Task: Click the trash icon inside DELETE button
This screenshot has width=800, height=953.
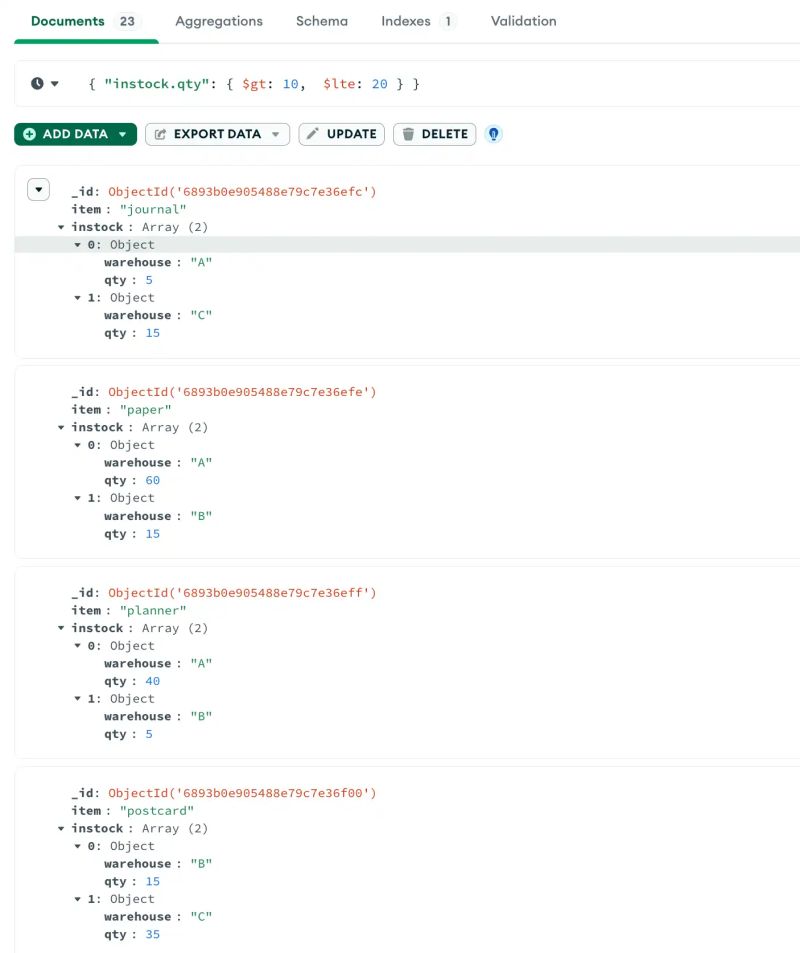Action: tap(409, 133)
